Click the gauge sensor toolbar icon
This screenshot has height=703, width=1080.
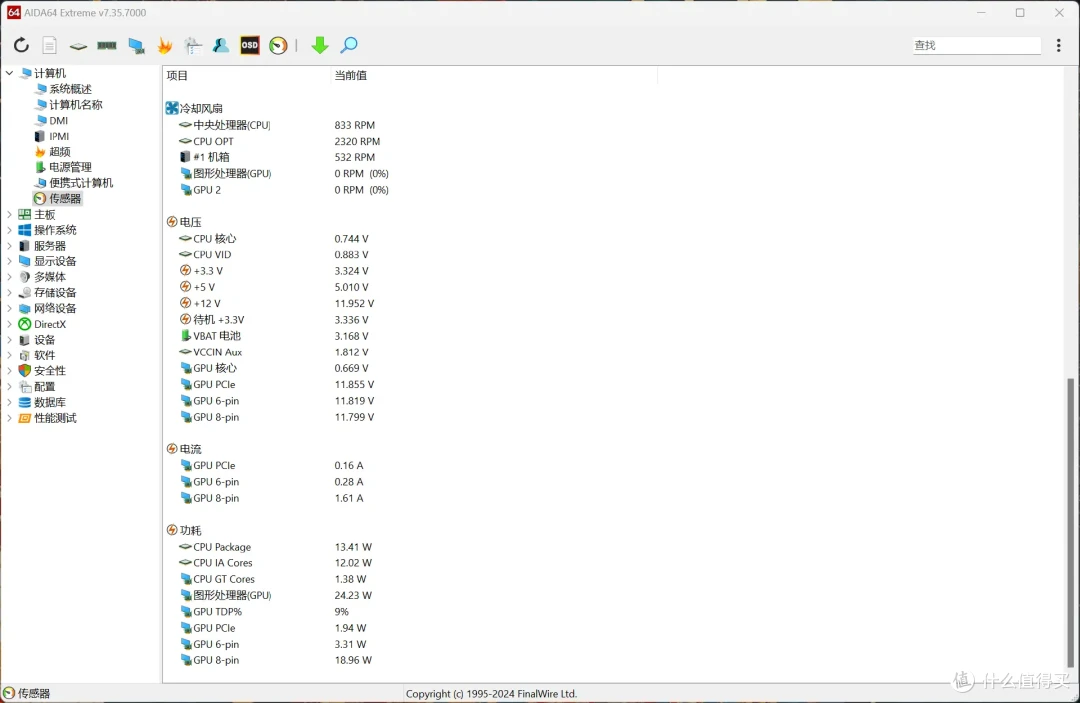tap(278, 45)
